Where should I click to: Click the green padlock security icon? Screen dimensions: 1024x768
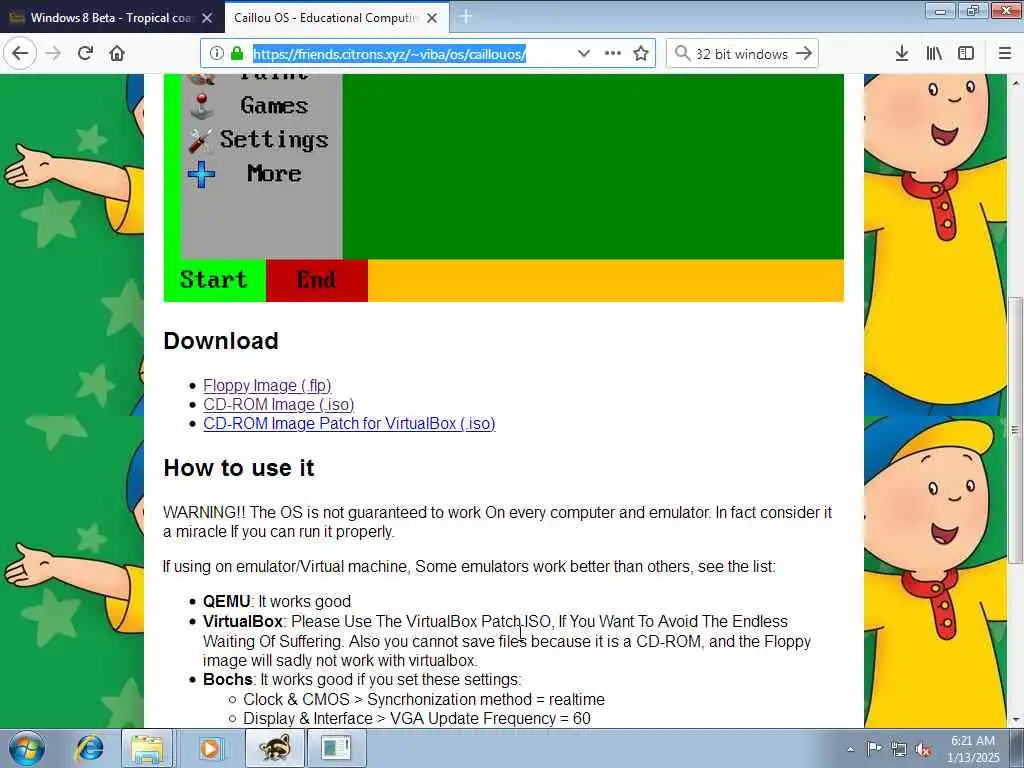[237, 53]
